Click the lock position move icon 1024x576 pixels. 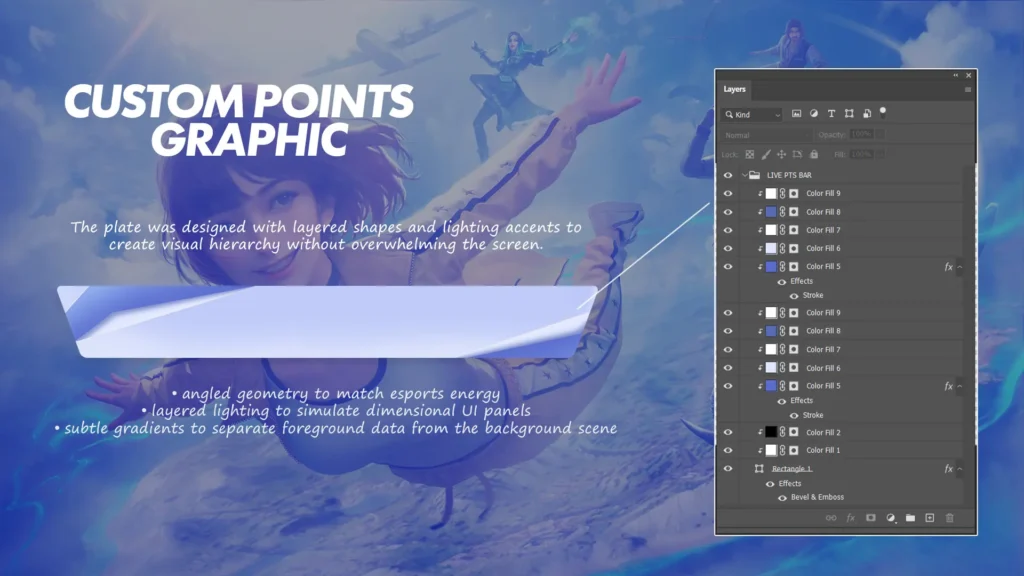pyautogui.click(x=783, y=154)
